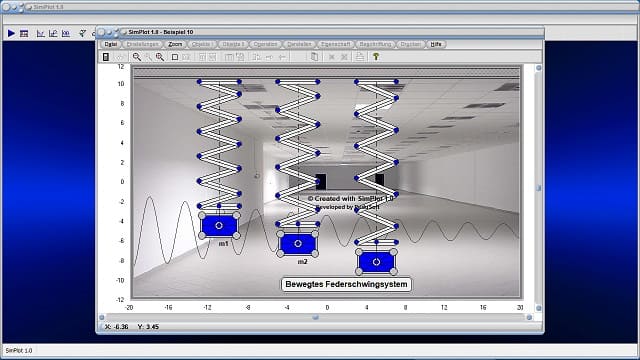Image resolution: width=640 pixels, height=360 pixels.
Task: Click the SimPlot 1.0 status bar text
Action: coord(19,351)
